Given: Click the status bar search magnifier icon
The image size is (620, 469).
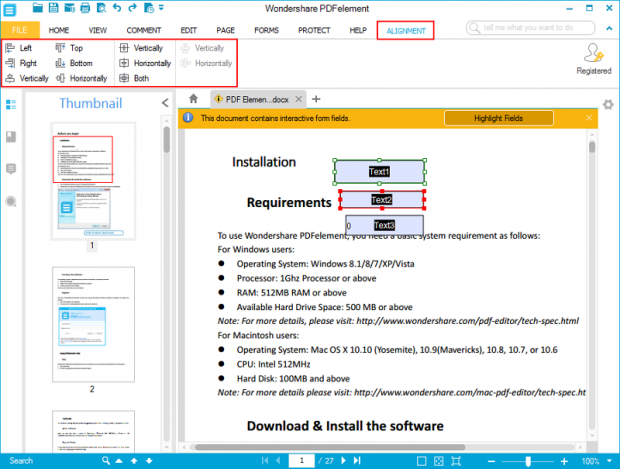Looking at the screenshot, I should point(106,461).
